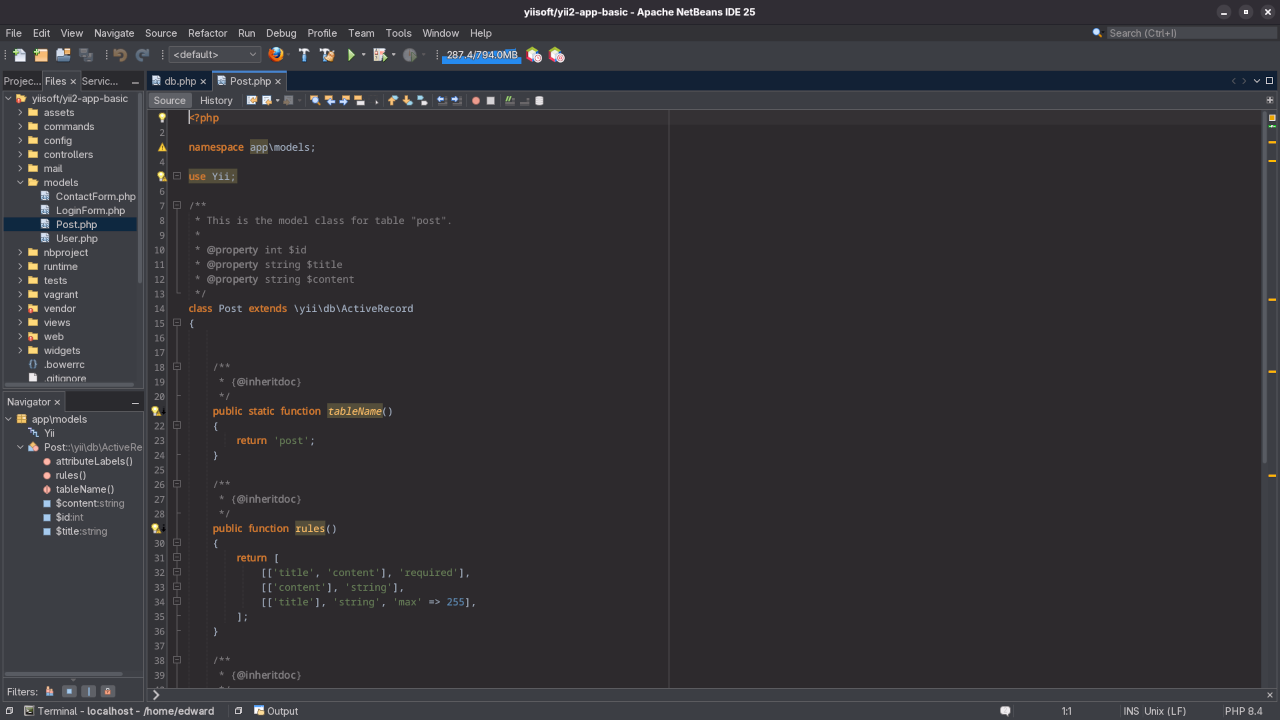1280x720 pixels.
Task: Open the Output window button
Action: (x=276, y=711)
